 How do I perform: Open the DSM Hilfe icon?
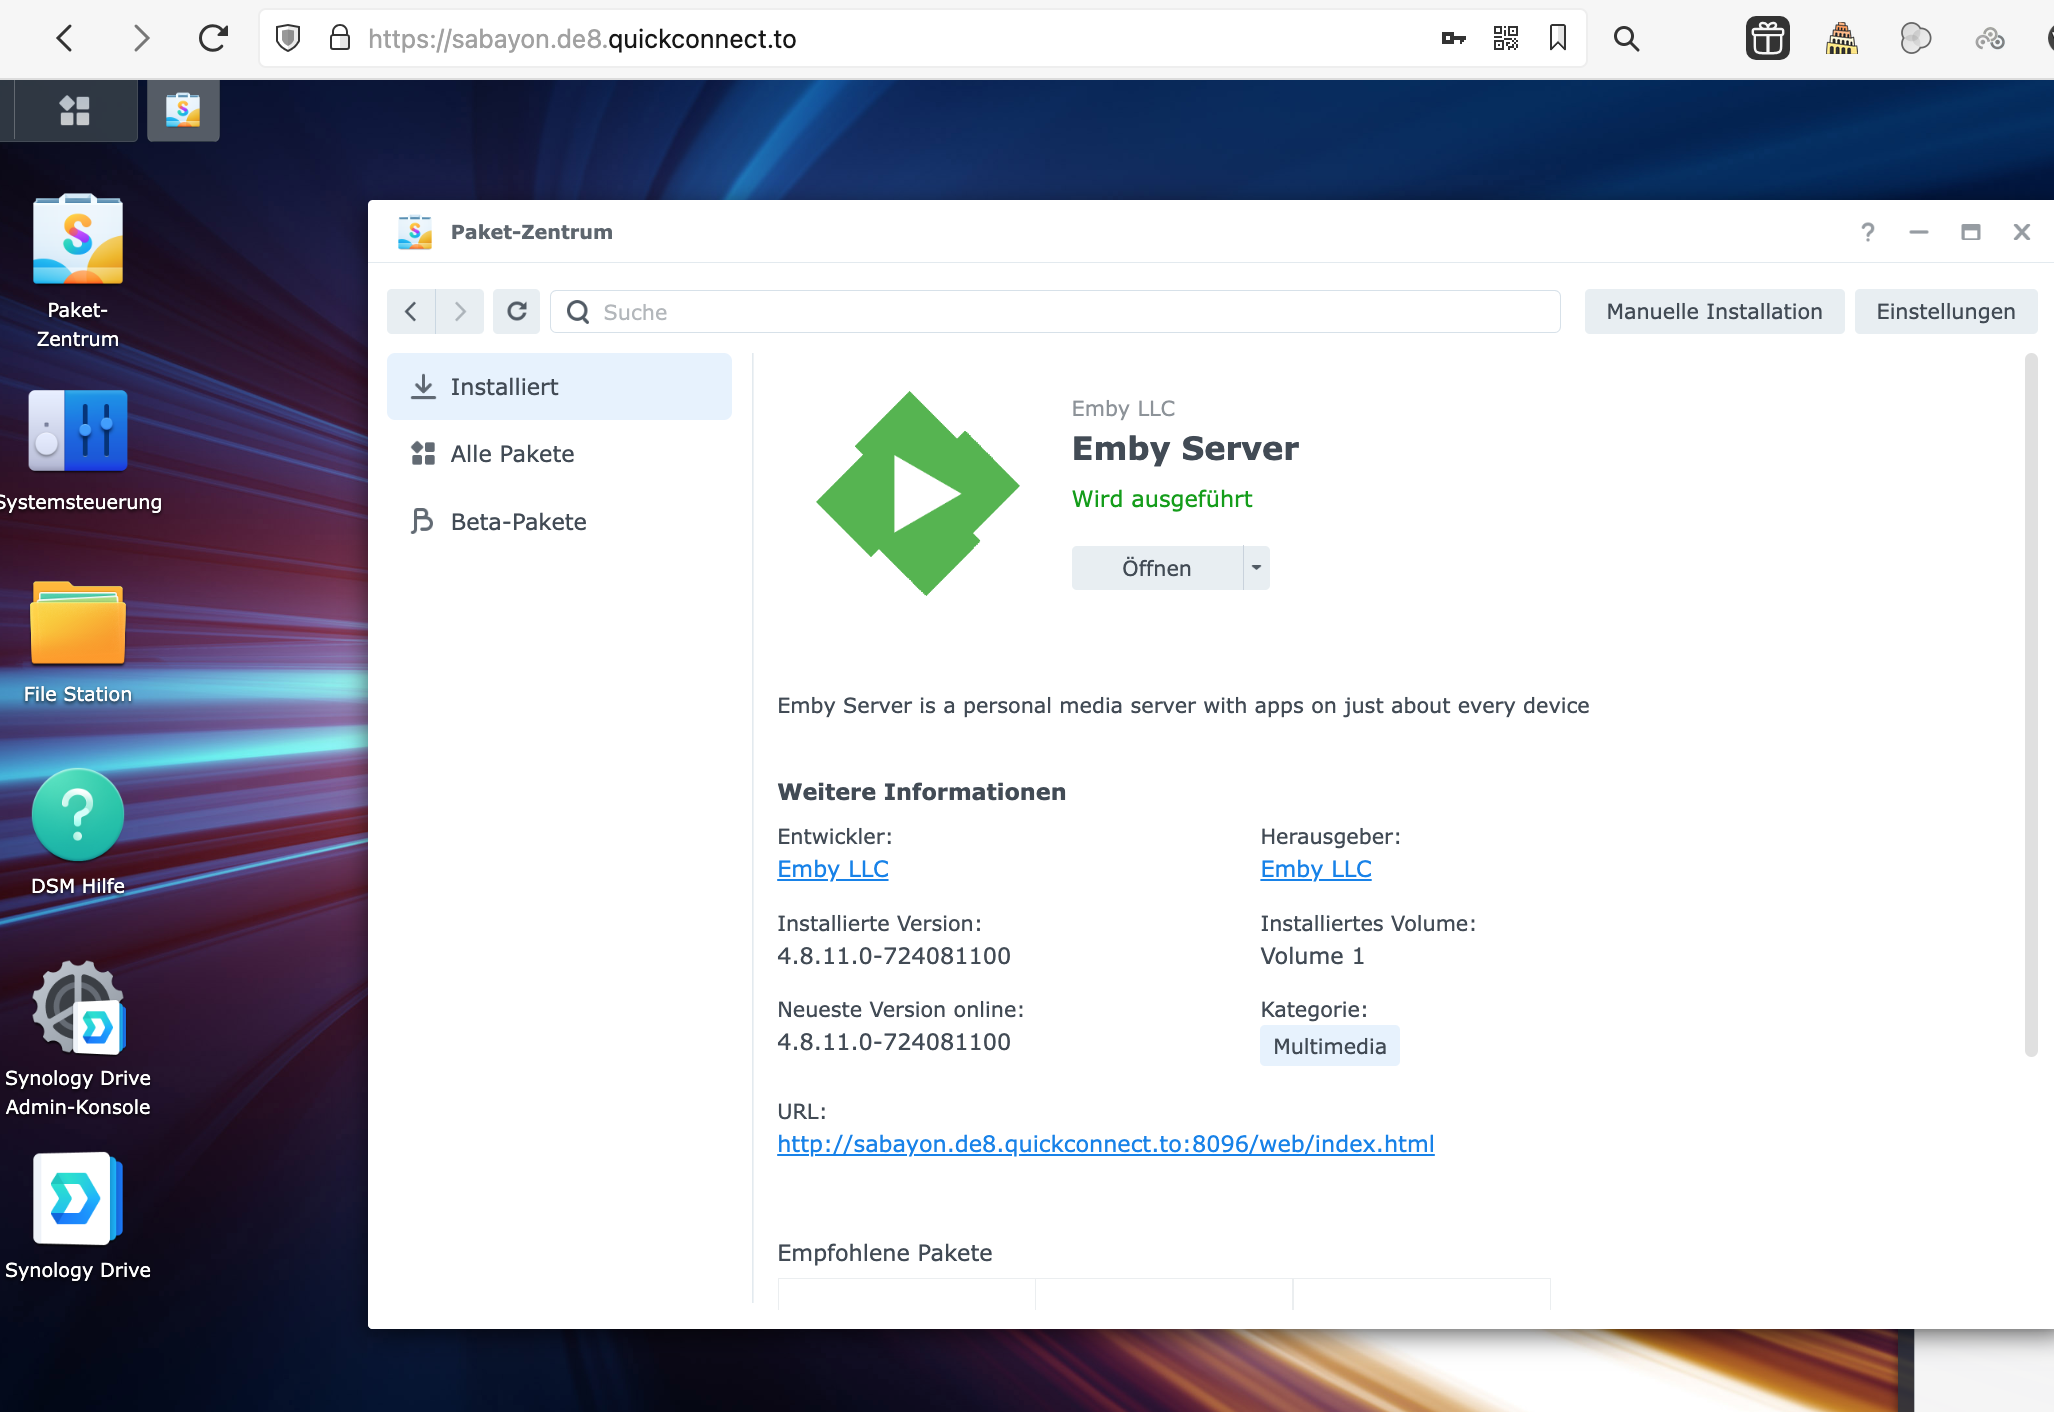click(77, 815)
